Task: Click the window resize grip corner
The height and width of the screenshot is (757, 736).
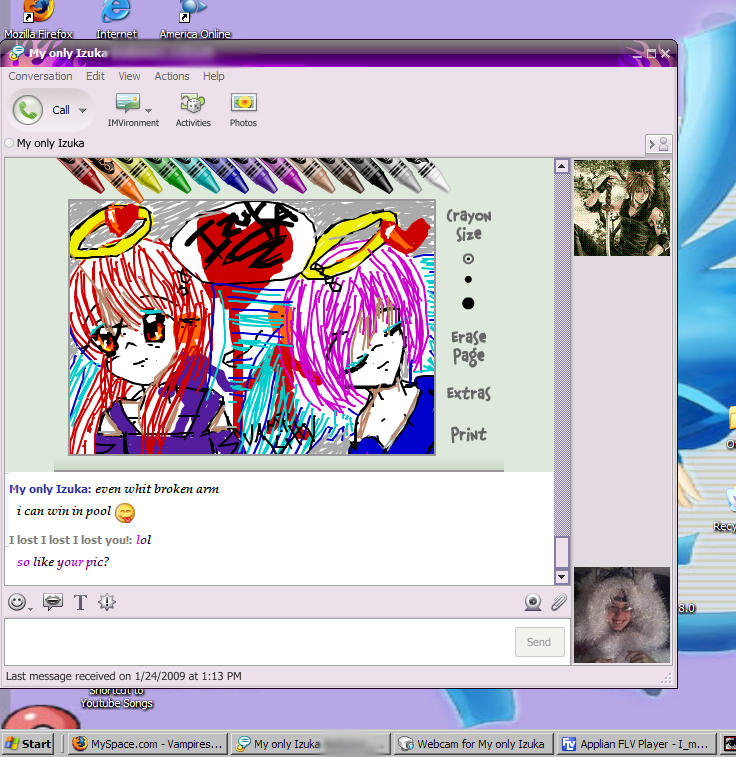Action: tap(666, 679)
